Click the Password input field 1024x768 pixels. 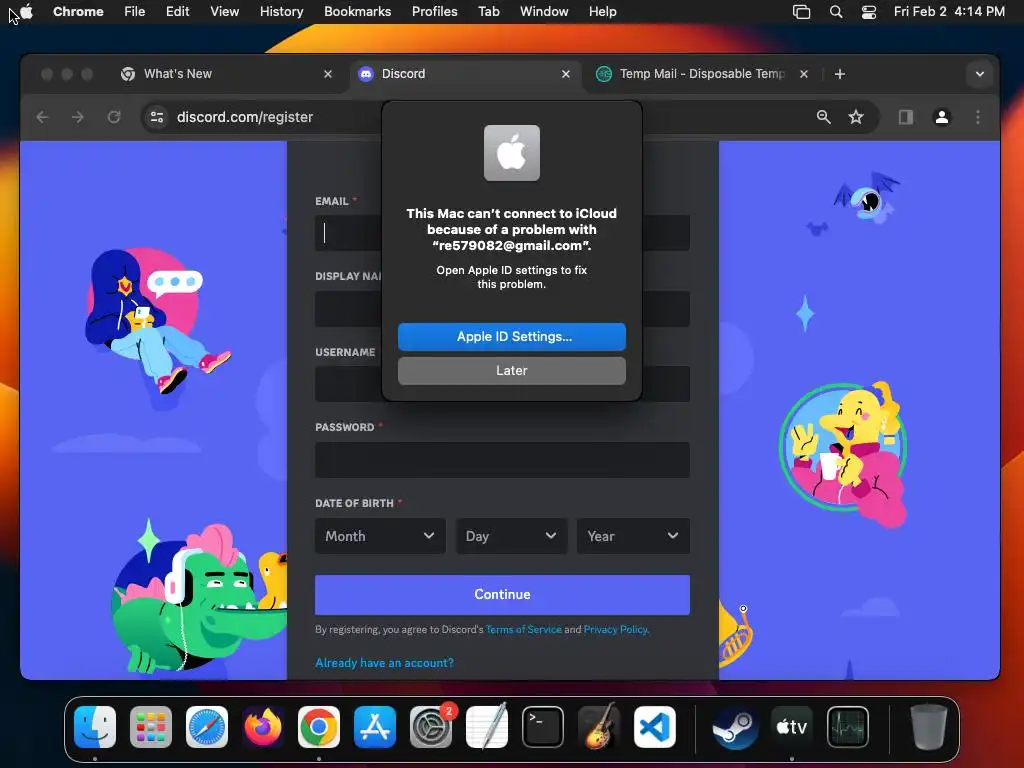502,460
